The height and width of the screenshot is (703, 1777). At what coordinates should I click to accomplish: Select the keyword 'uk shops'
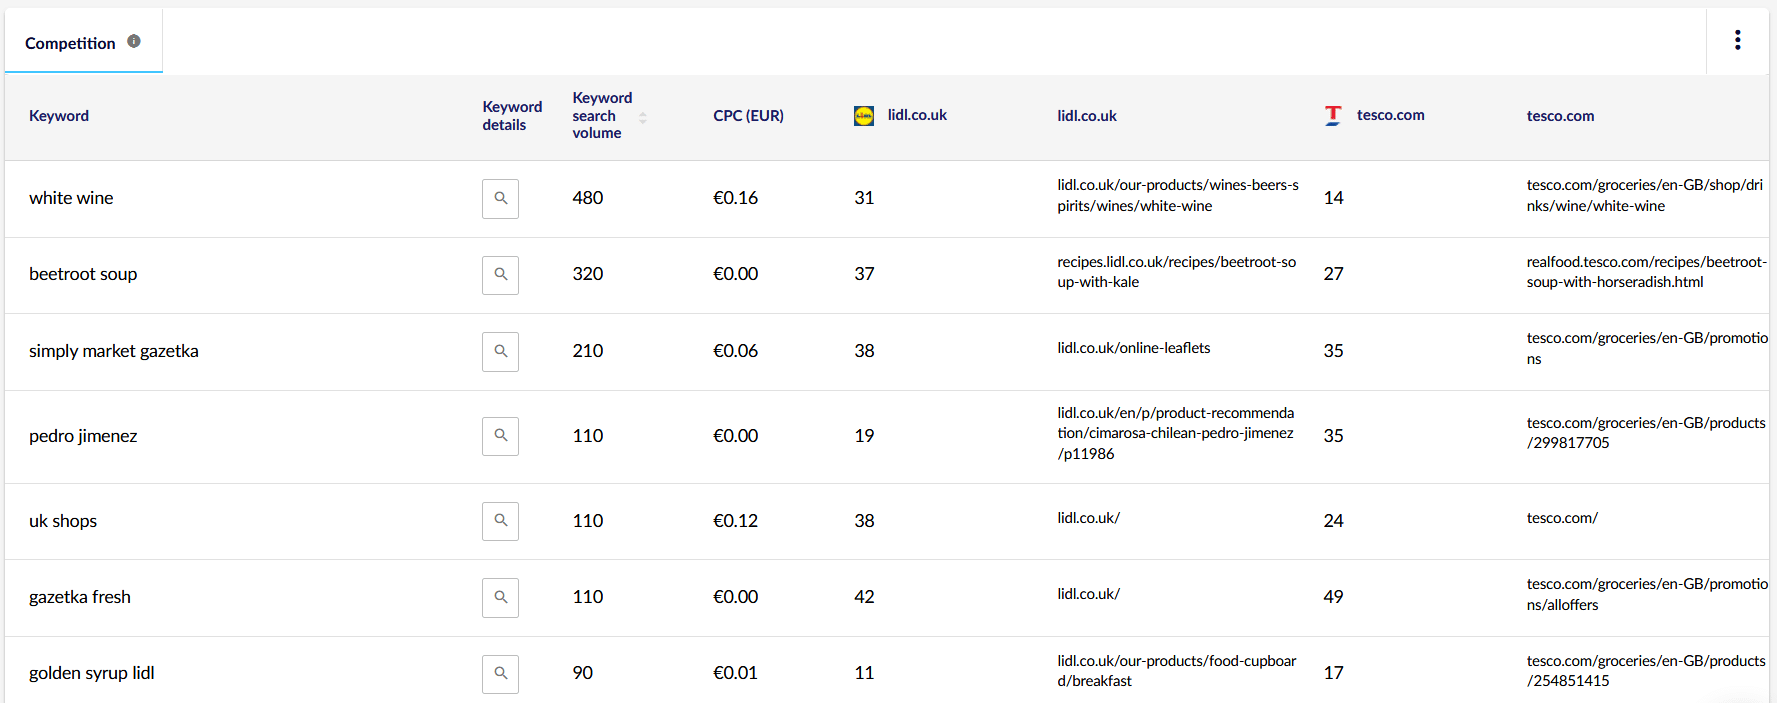63,521
